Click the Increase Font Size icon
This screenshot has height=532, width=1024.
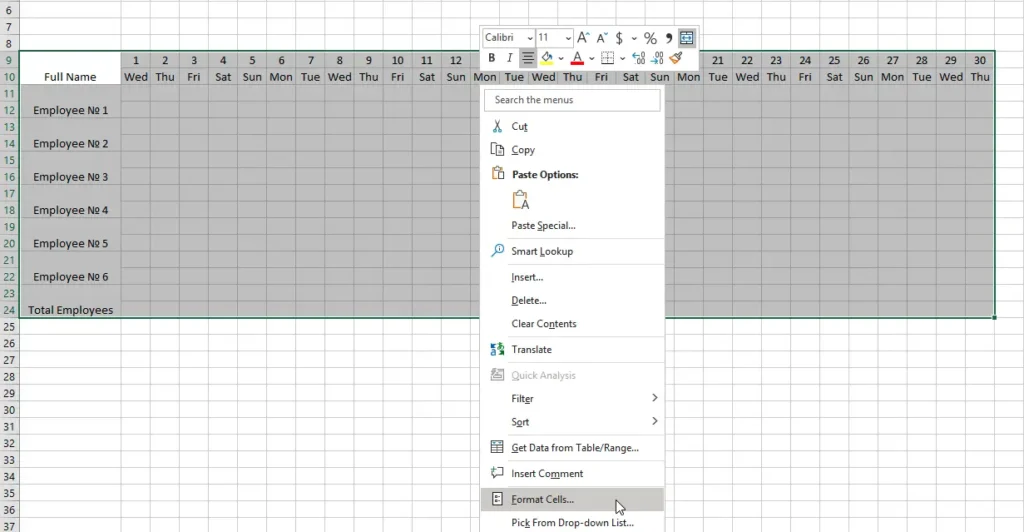click(583, 38)
